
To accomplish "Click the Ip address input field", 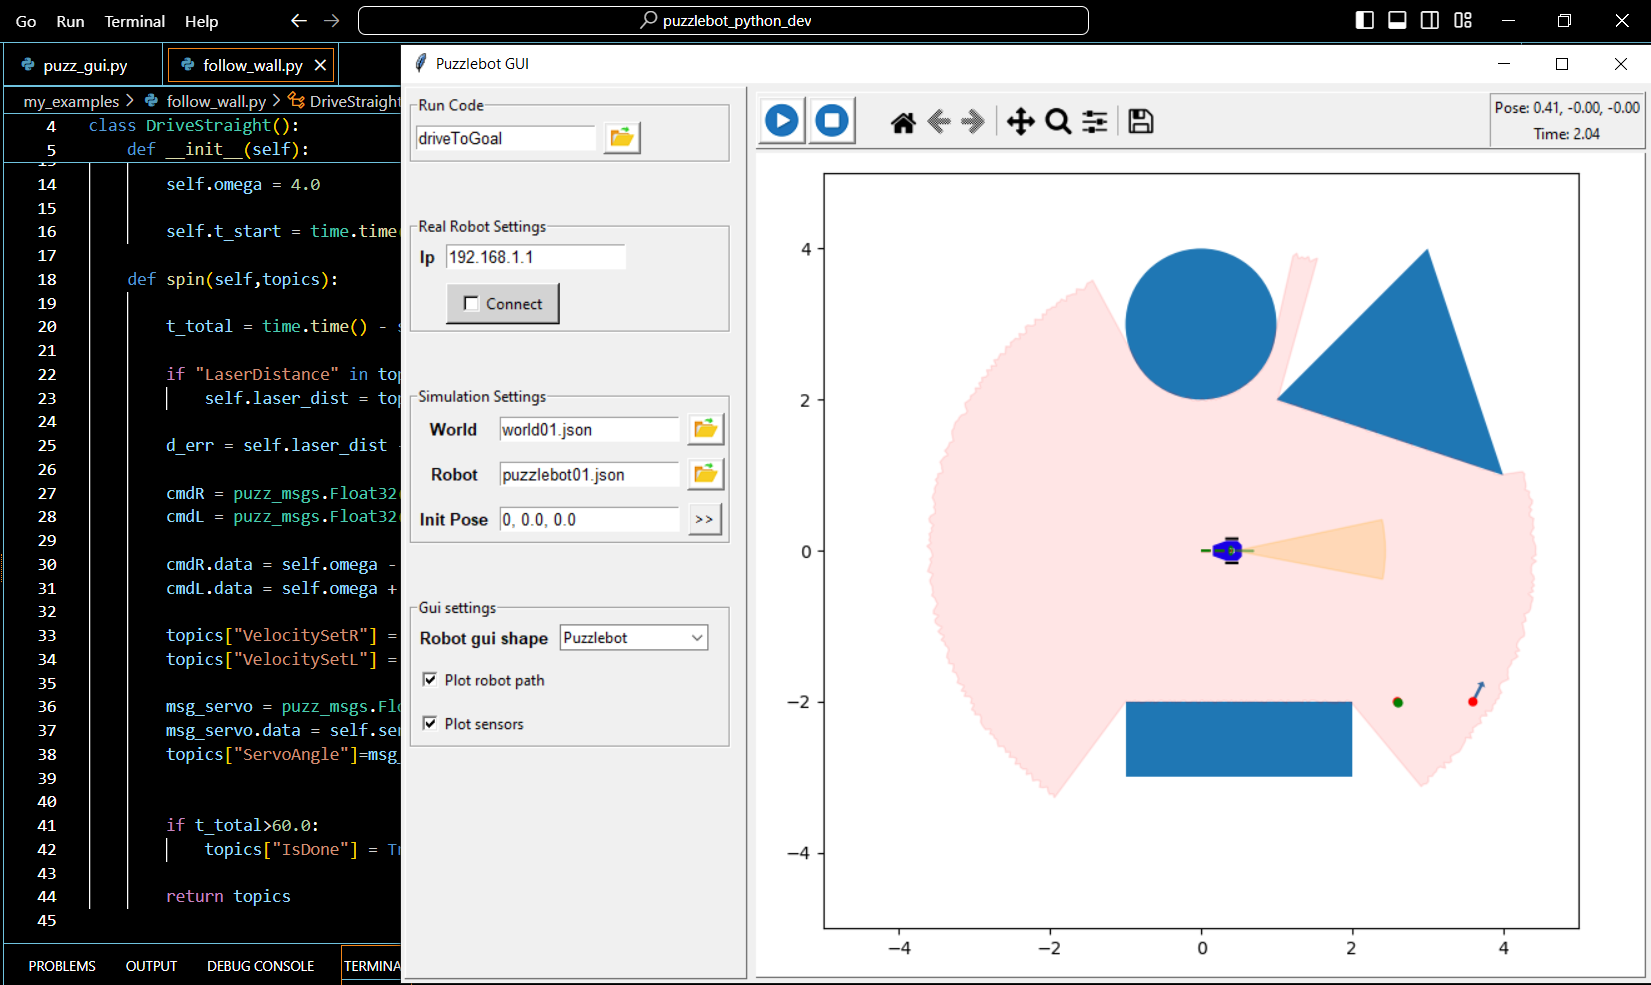I will tap(536, 257).
